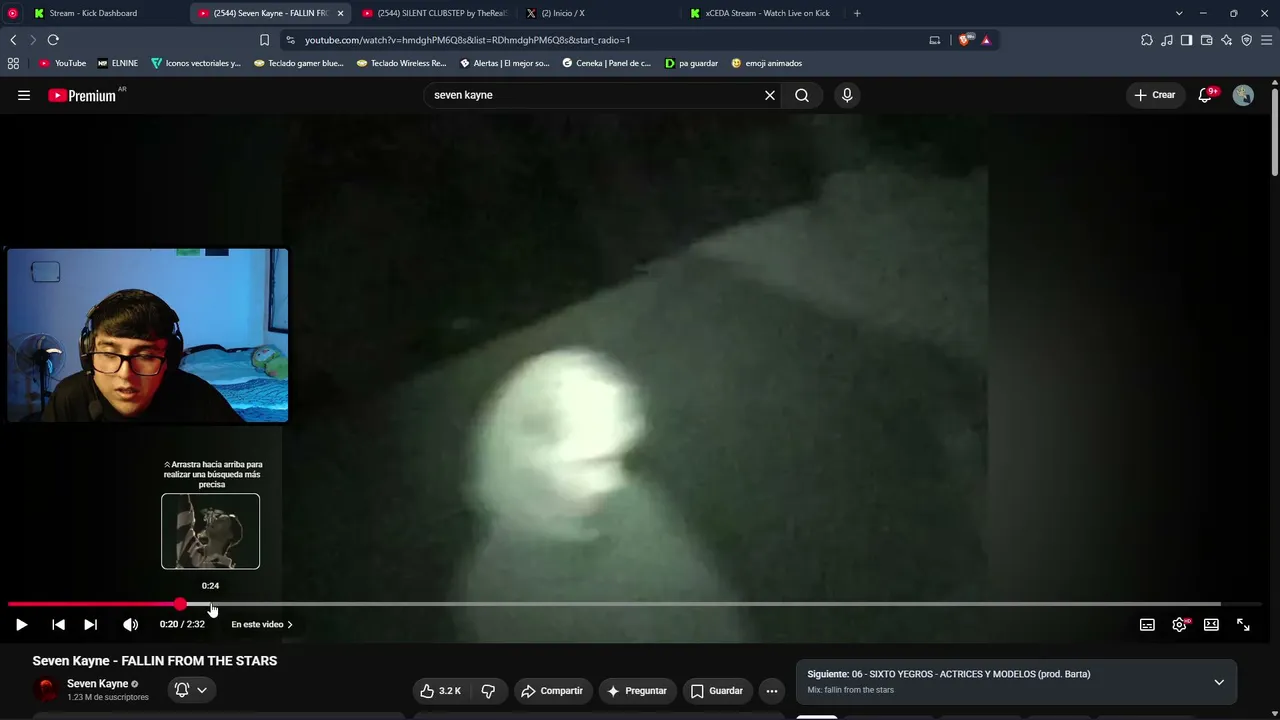The width and height of the screenshot is (1280, 720).
Task: Bookmark this page icon in address bar
Action: click(x=264, y=40)
